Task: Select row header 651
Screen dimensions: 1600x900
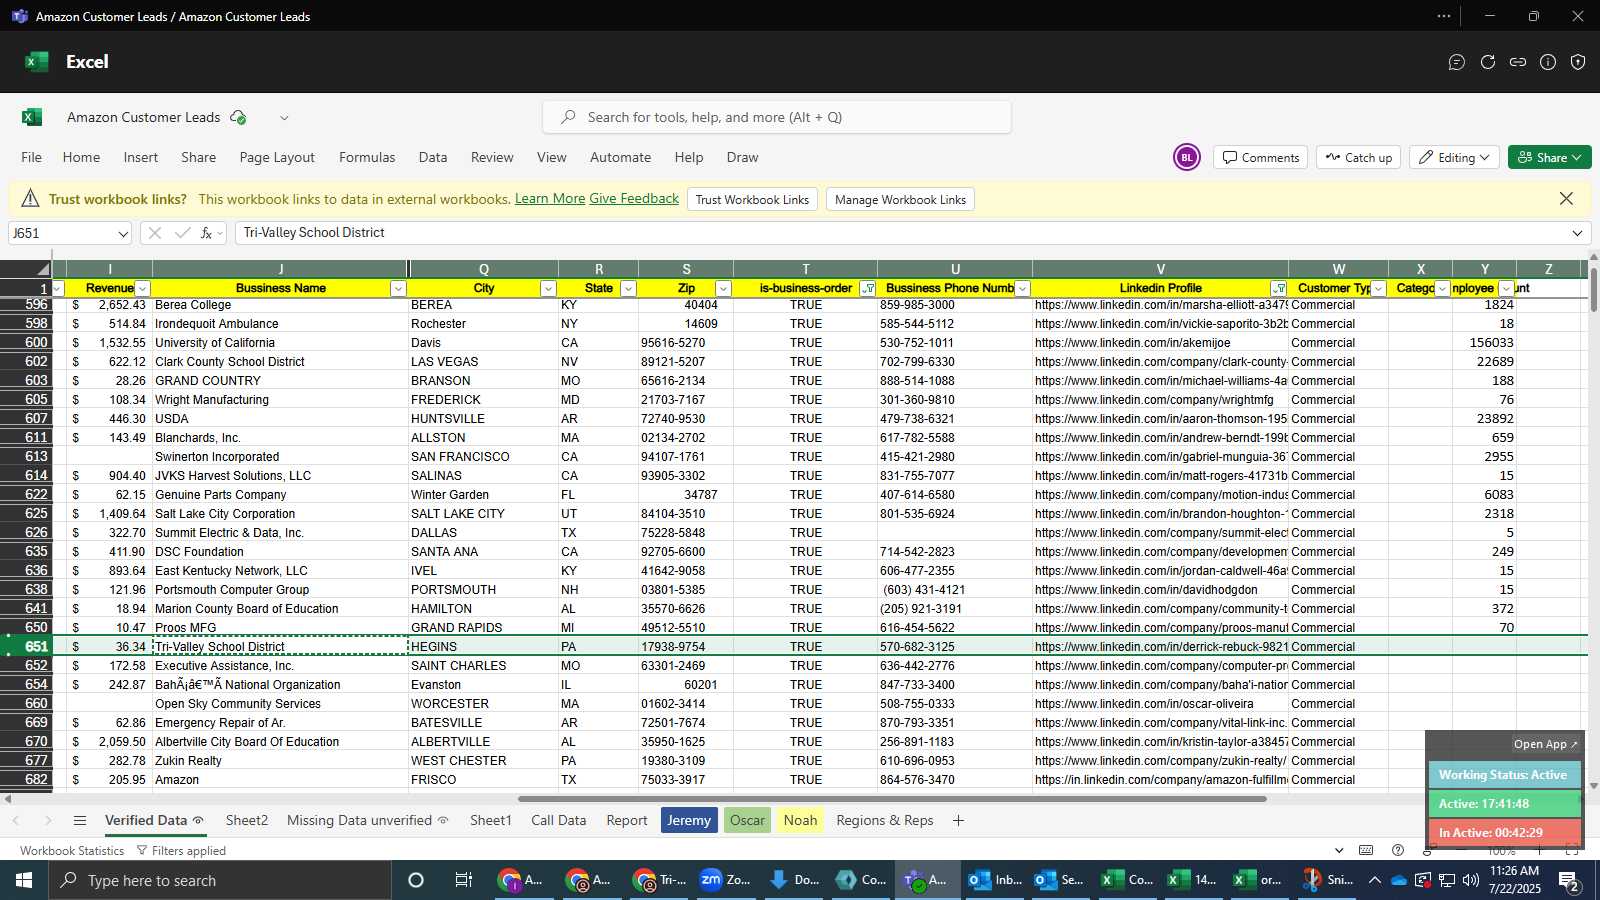Action: 36,647
